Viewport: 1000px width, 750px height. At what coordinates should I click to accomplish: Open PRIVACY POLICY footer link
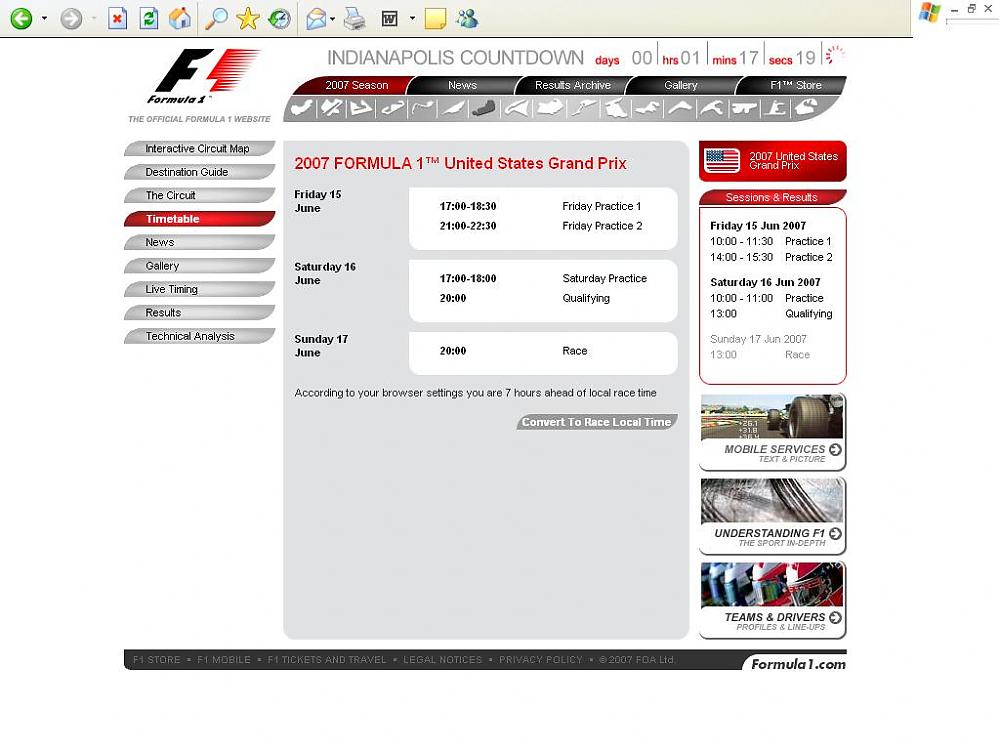(x=541, y=659)
